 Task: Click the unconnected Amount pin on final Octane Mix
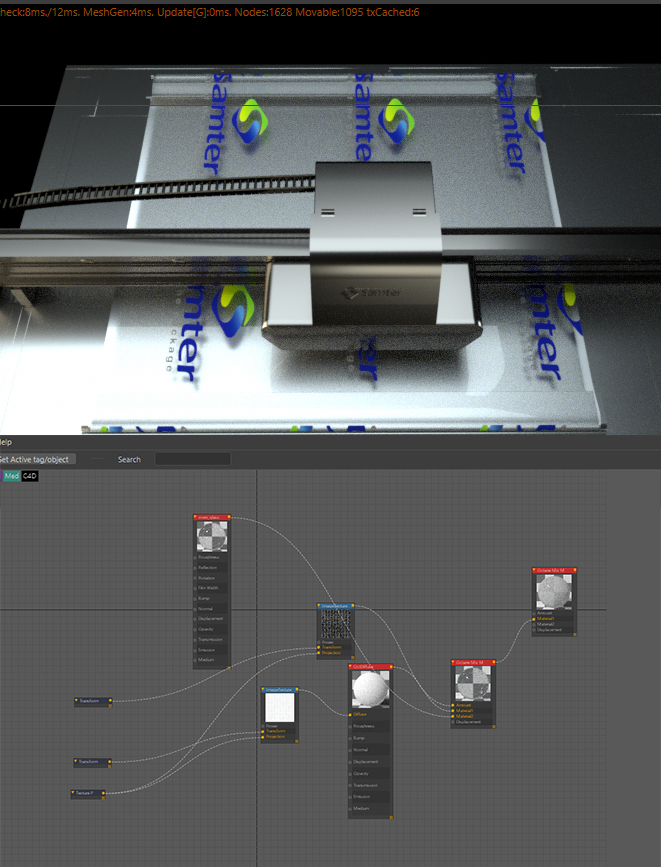pos(534,614)
